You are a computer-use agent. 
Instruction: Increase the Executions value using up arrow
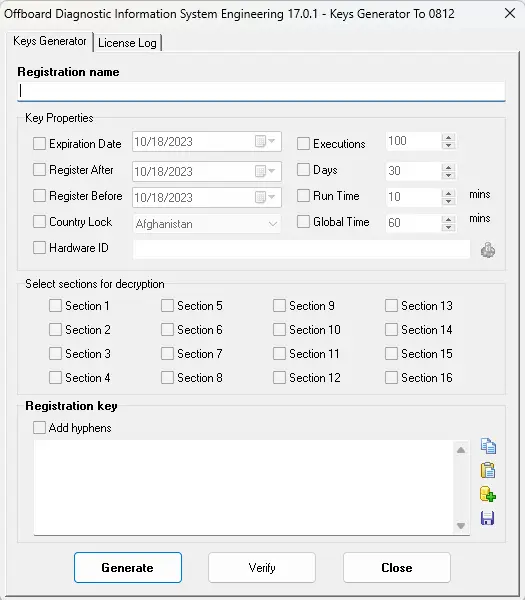[448, 138]
